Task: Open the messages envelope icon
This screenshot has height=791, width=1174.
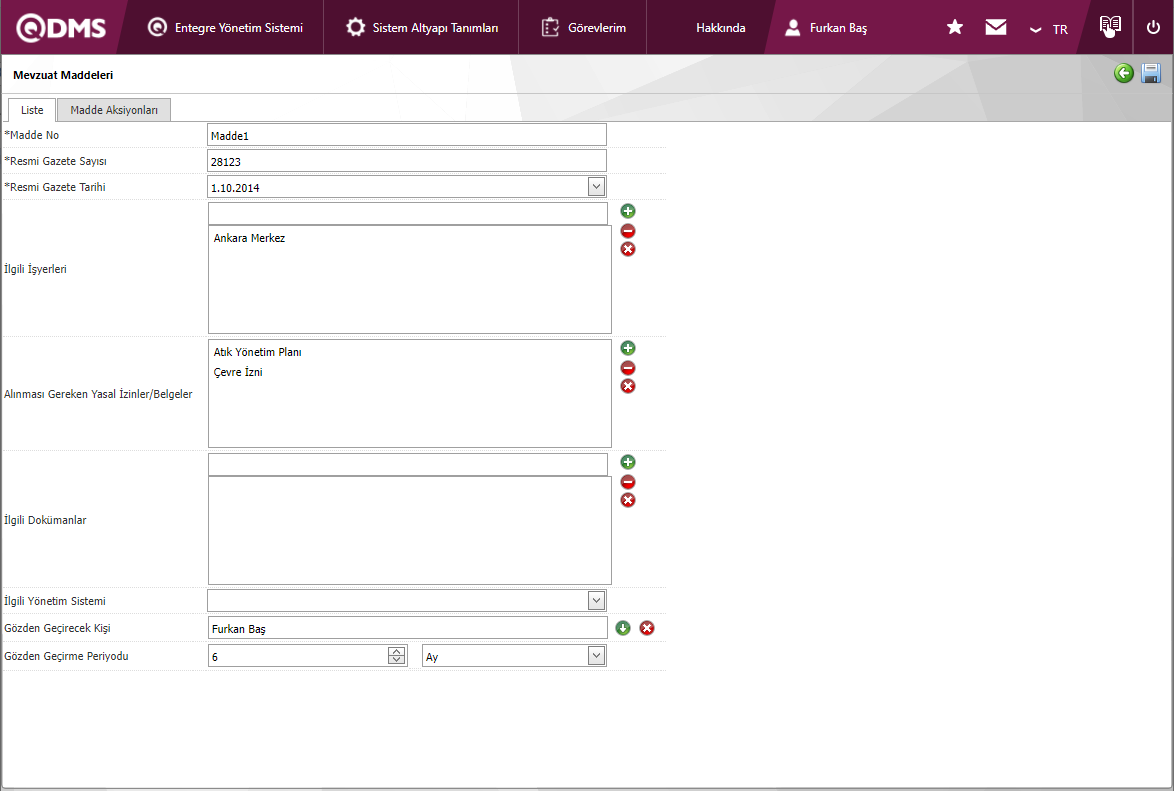Action: pyautogui.click(x=995, y=27)
